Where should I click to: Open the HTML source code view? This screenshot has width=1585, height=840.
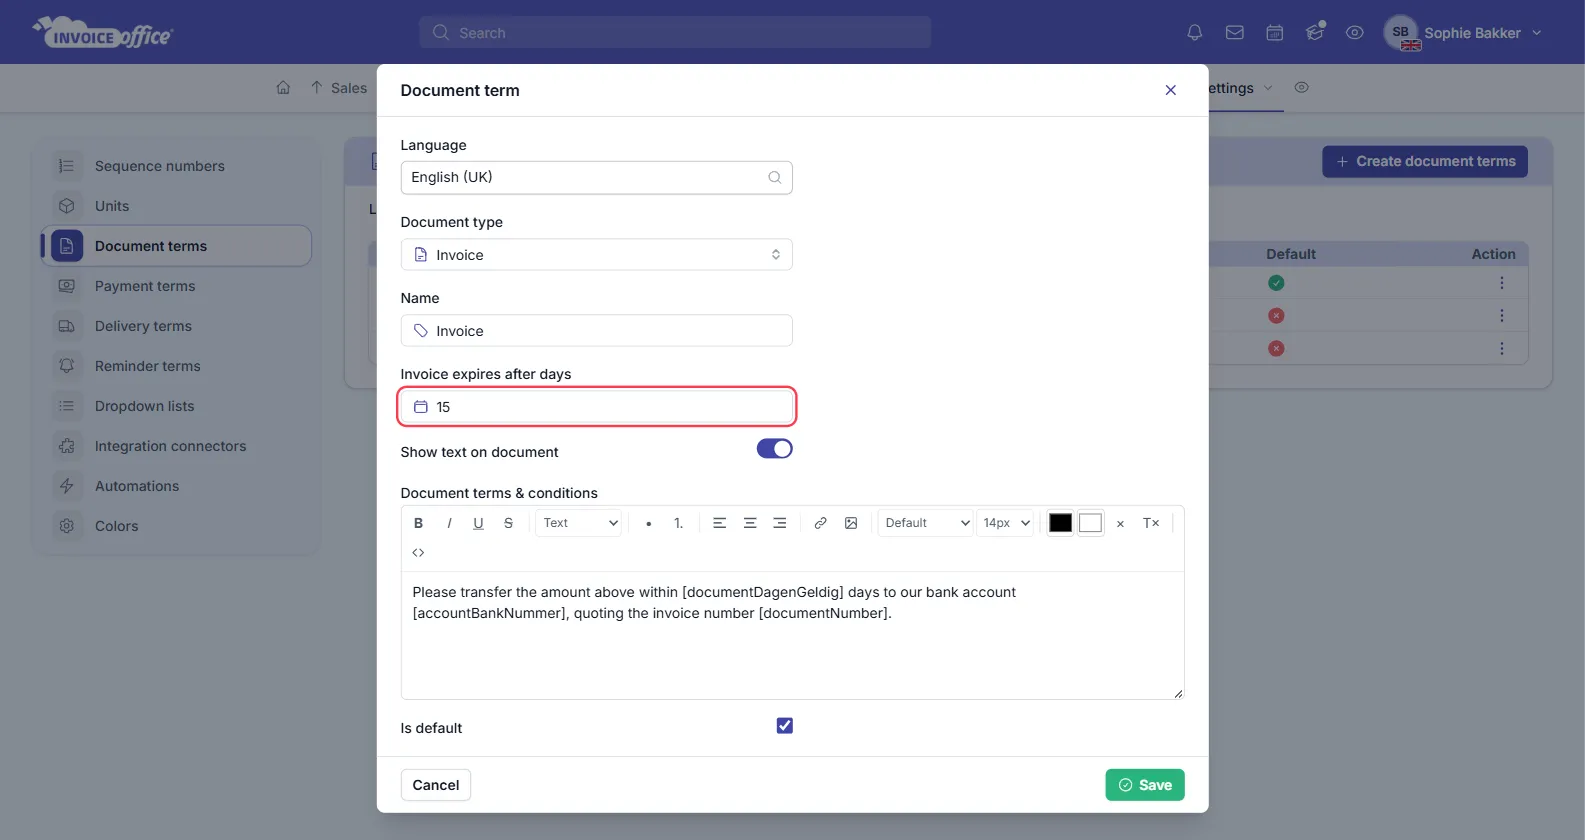pos(419,553)
